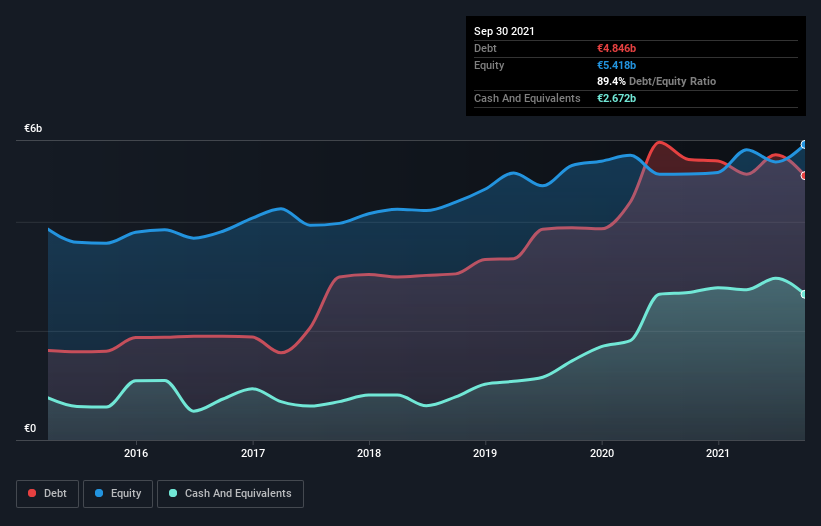Click the €2.672b cash value
The image size is (821, 526).
point(616,98)
